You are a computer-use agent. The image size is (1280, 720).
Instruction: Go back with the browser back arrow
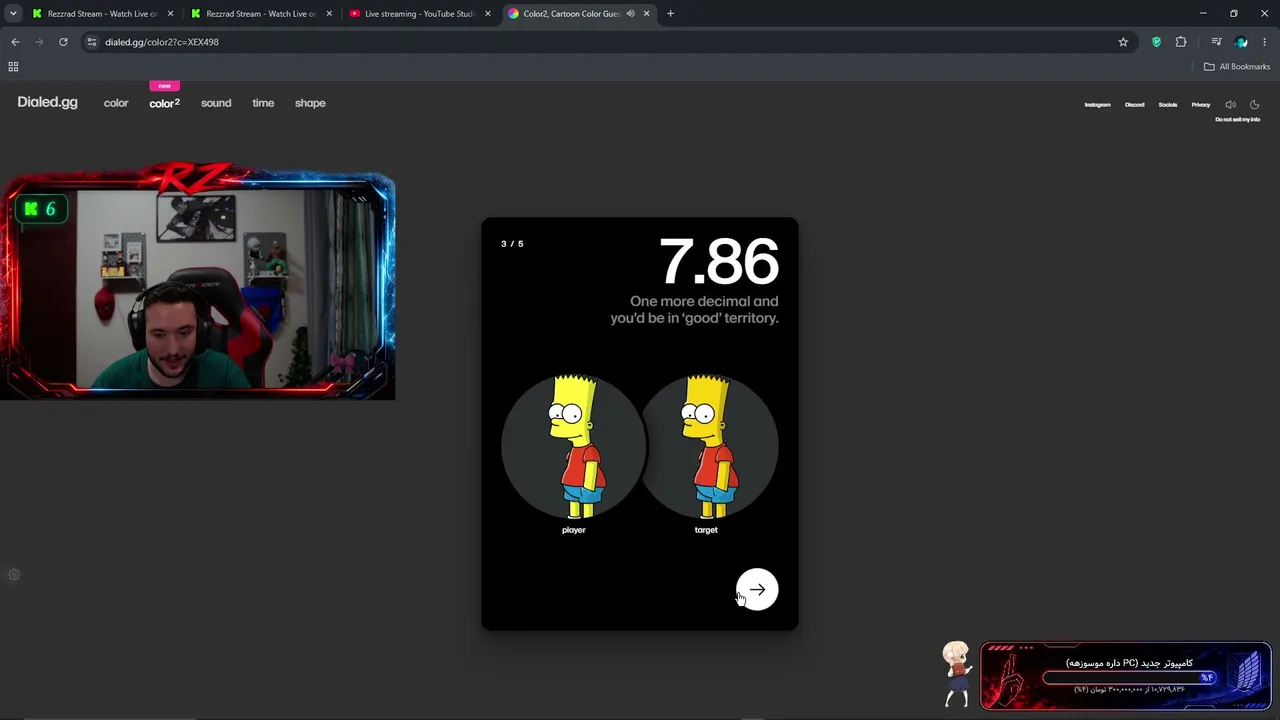[x=15, y=42]
